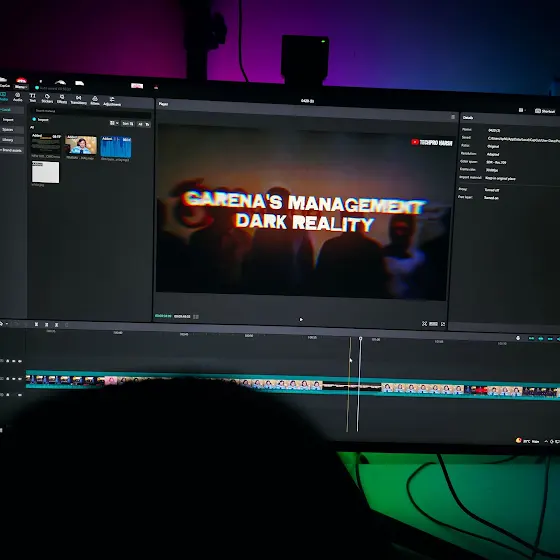Click the microphone record icon above timeline
Viewport: 560px width, 560px height.
pos(518,338)
